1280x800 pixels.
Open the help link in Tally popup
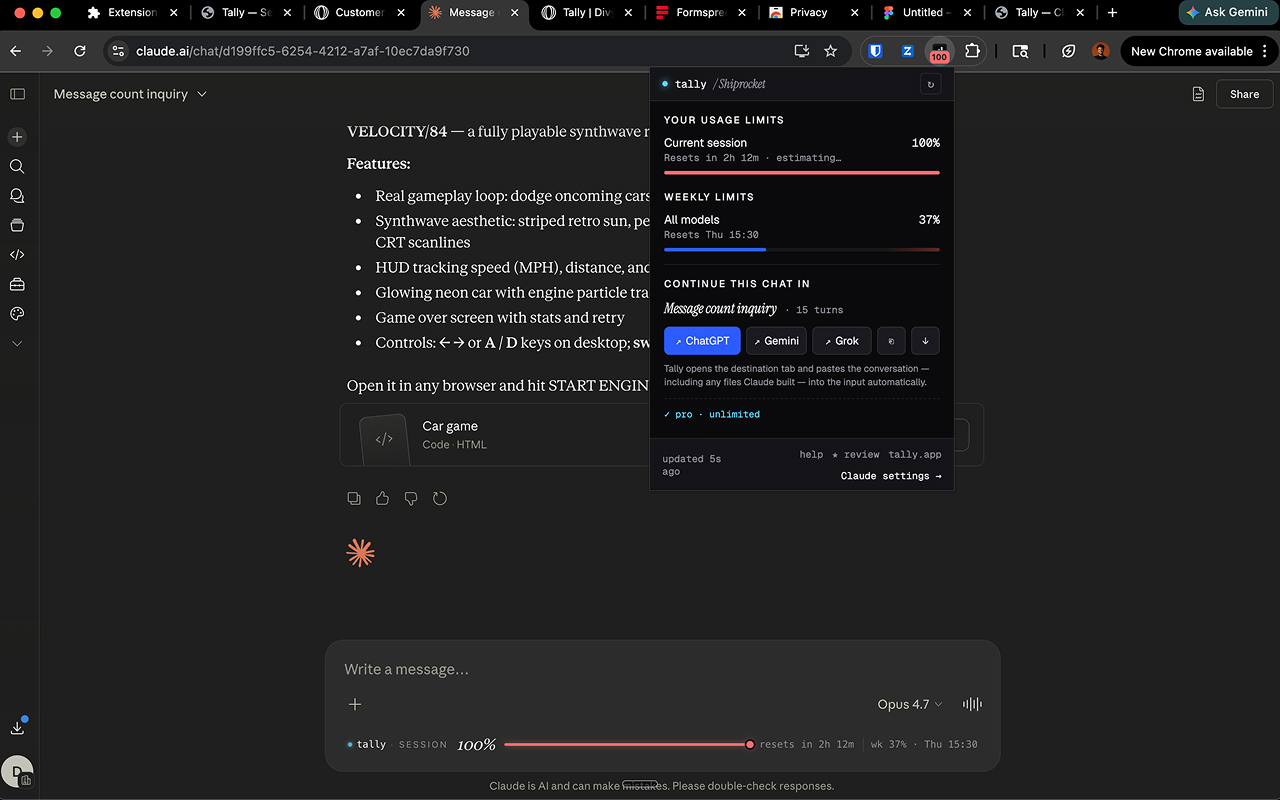(x=811, y=454)
